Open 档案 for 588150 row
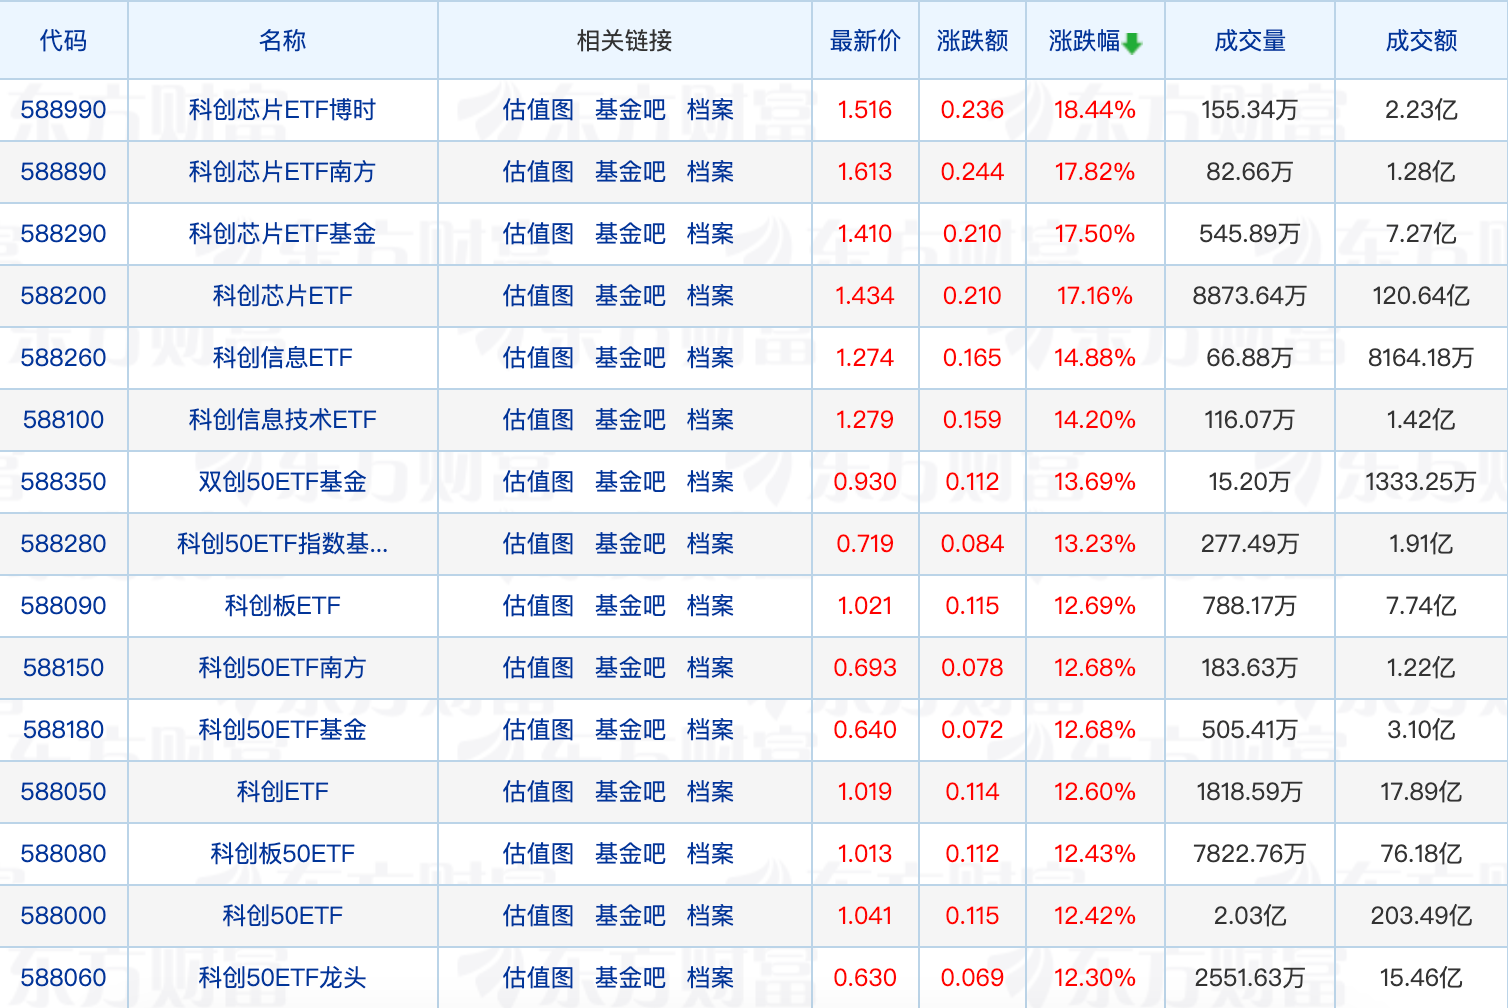This screenshot has height=1008, width=1508. pos(711,668)
